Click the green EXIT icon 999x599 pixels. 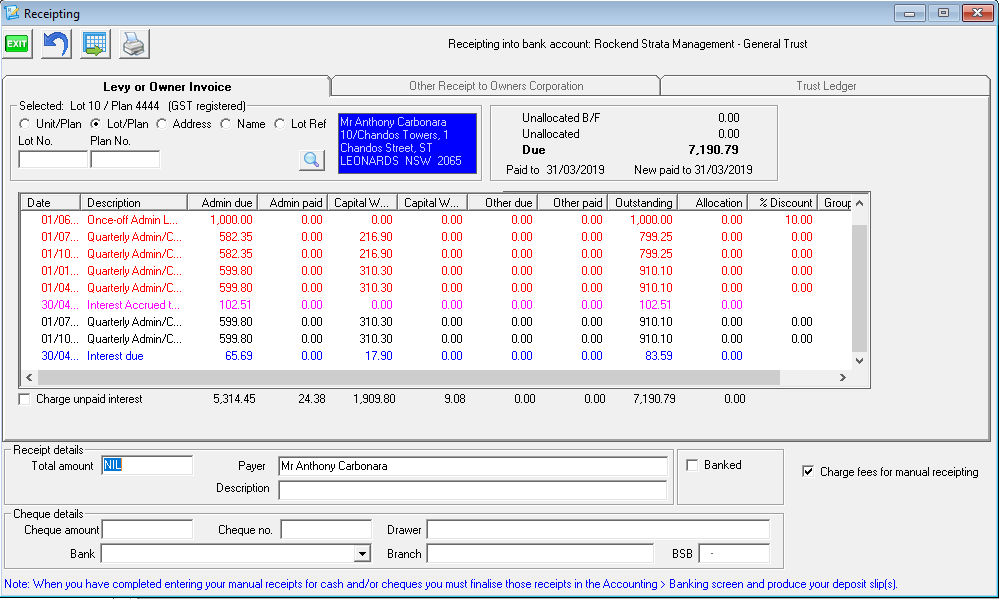pyautogui.click(x=18, y=44)
